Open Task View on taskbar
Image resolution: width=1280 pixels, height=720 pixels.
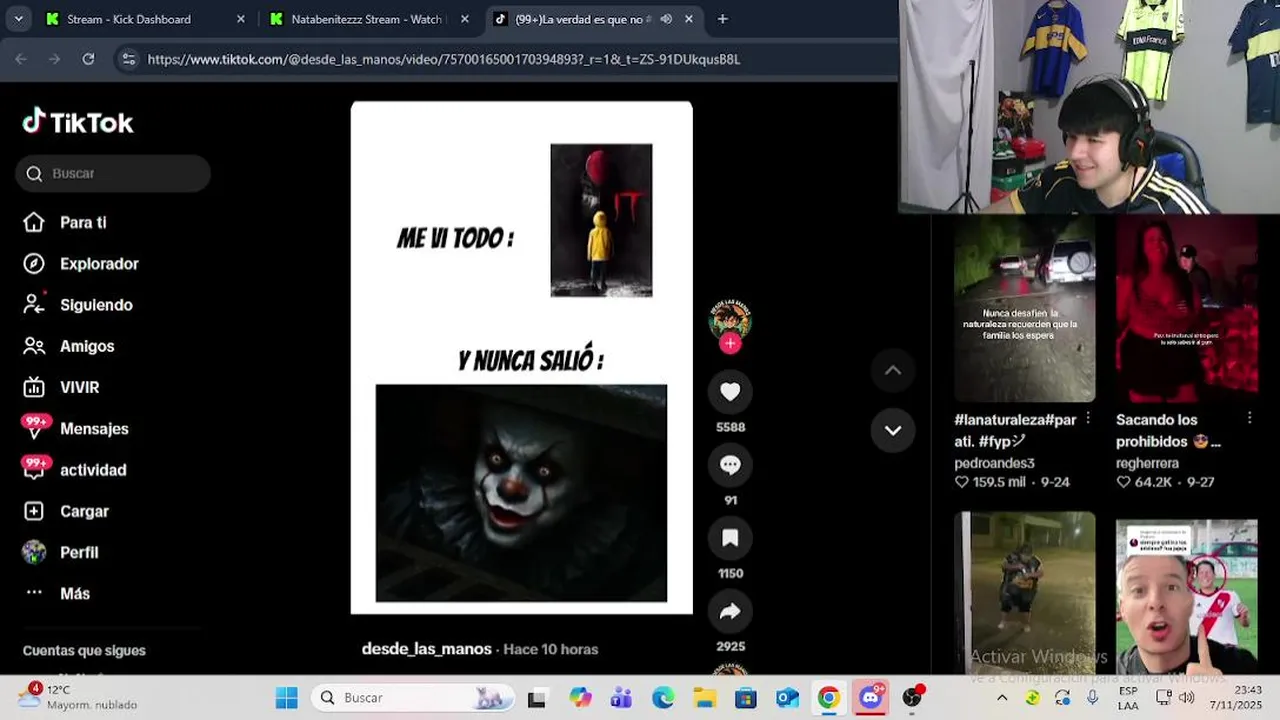click(x=537, y=698)
